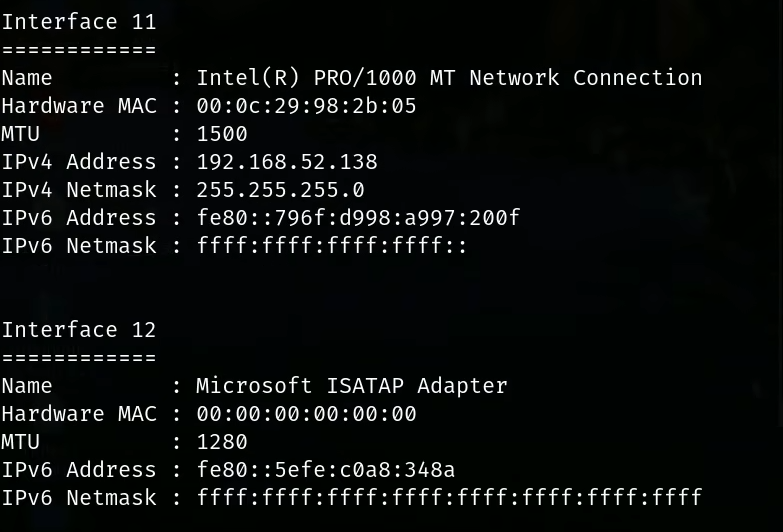Click the netmask ffff:ffff:ffff:ffff::
The width and height of the screenshot is (783, 532).
[x=332, y=246]
